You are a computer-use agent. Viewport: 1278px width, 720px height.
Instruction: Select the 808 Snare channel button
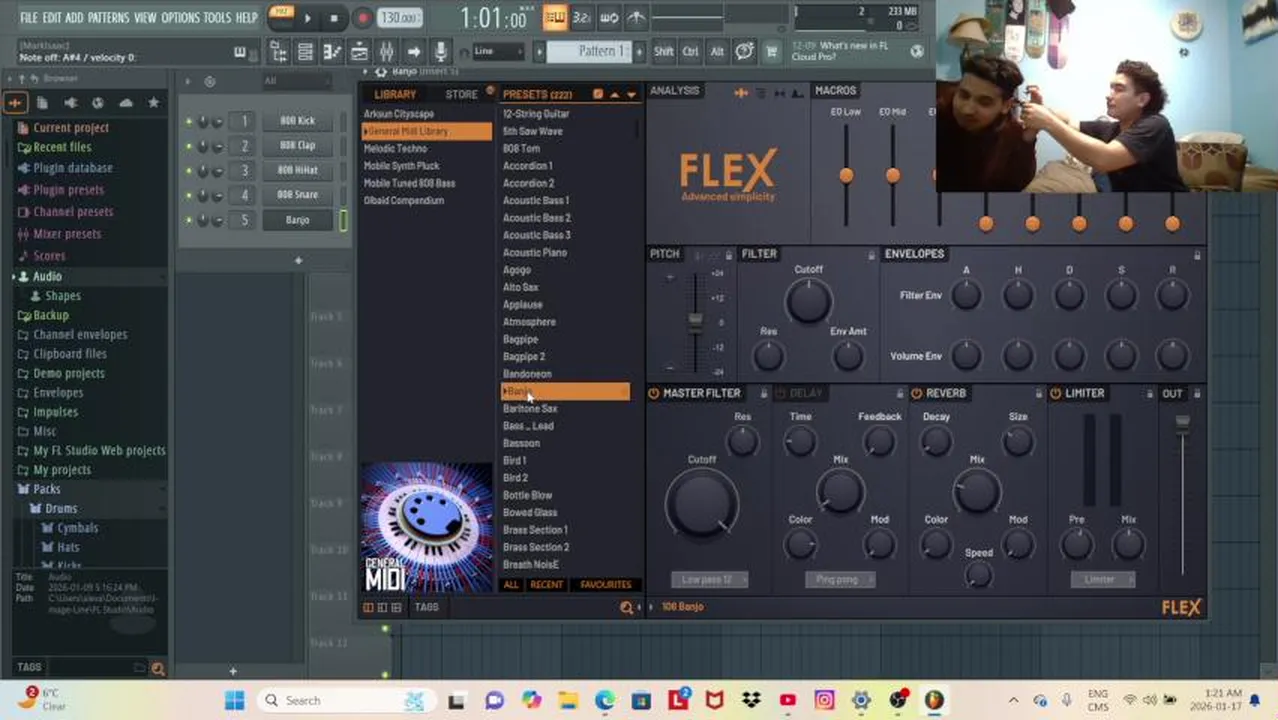point(297,195)
